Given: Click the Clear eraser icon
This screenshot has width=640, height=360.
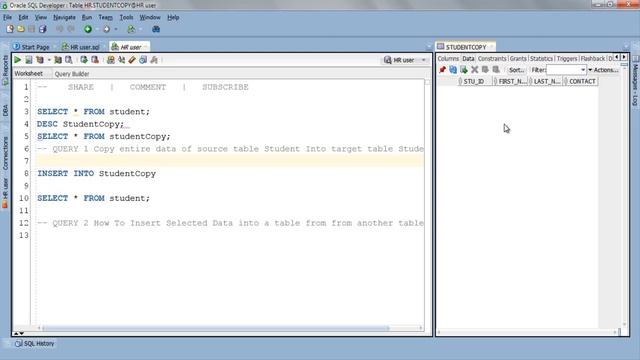Looking at the screenshot, I should point(132,60).
